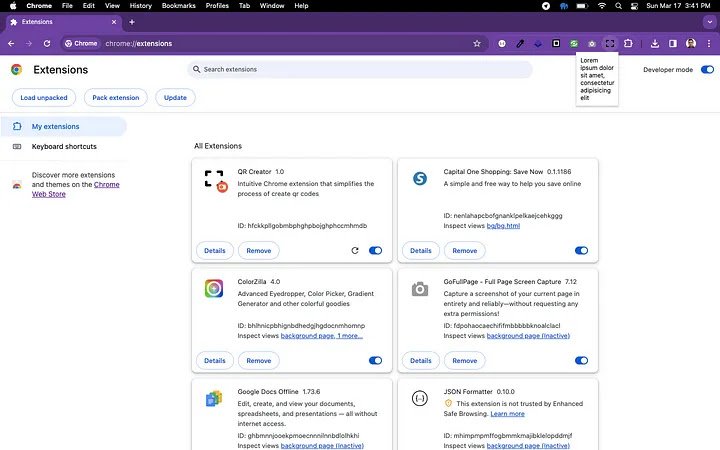This screenshot has width=720, height=450.
Task: Open GoFullPage background page (Inactive) link
Action: click(528, 336)
